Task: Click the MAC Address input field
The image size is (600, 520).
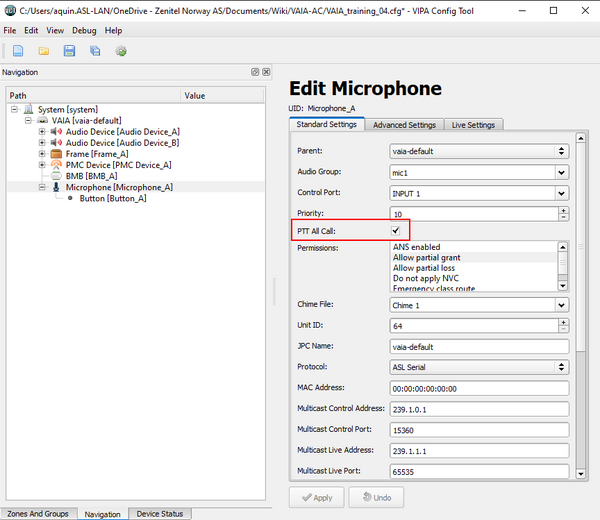Action: [x=478, y=388]
